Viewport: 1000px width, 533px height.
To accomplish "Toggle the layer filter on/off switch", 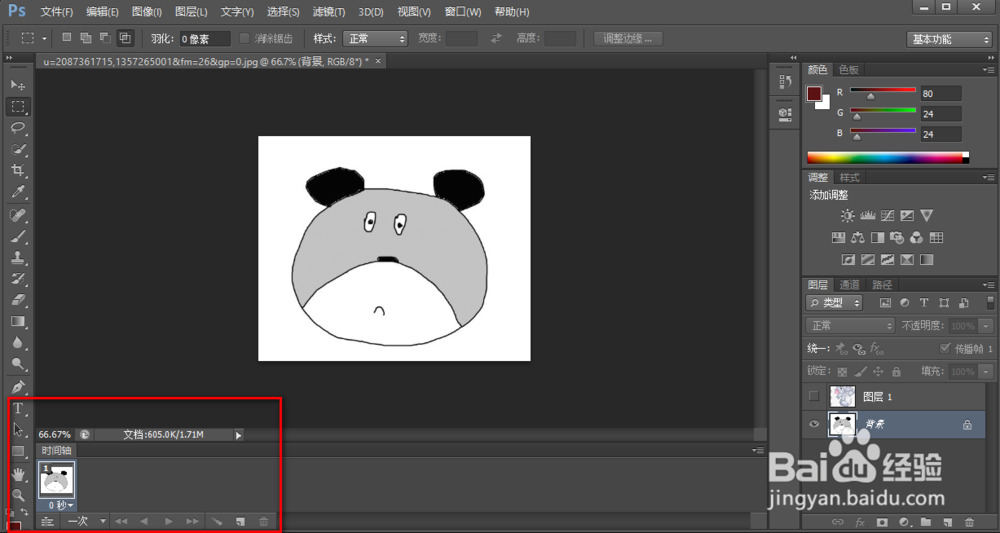I will [x=990, y=303].
